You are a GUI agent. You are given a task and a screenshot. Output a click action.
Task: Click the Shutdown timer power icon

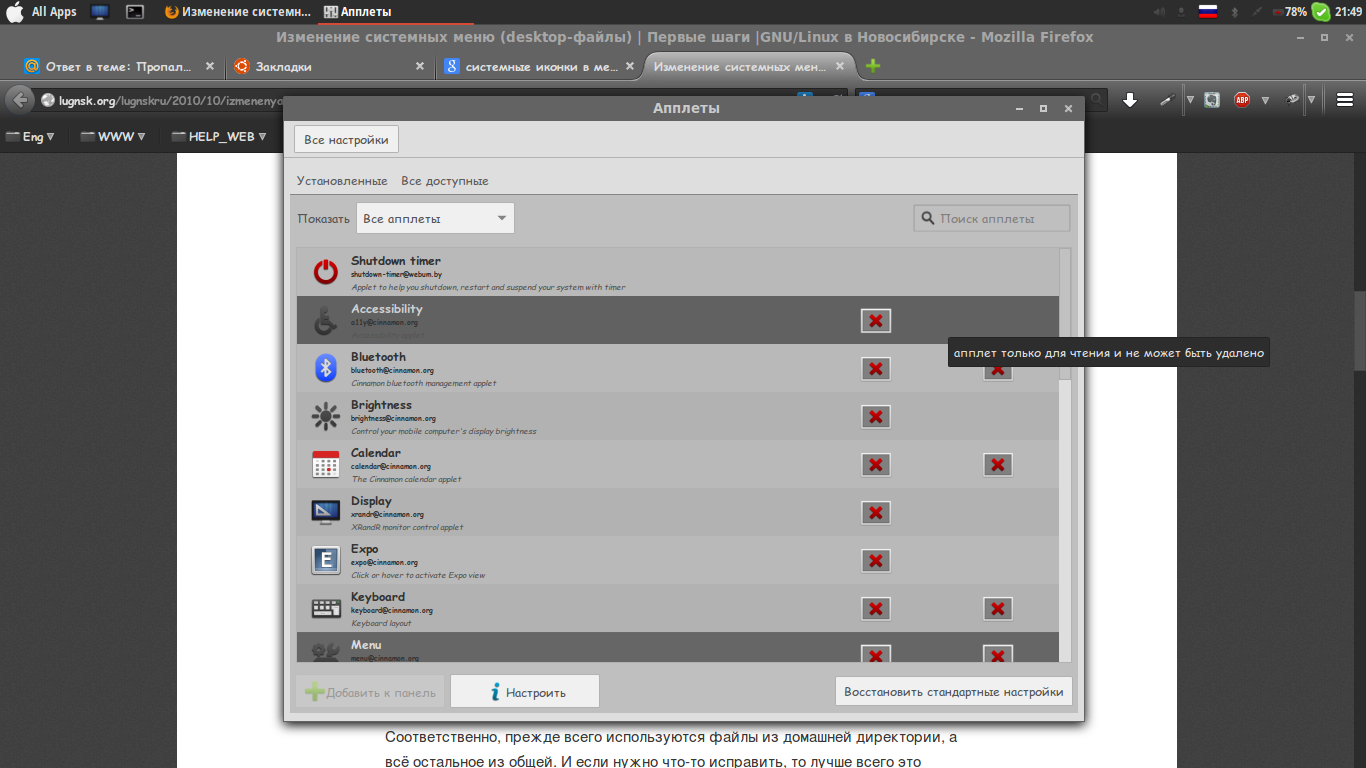click(326, 272)
